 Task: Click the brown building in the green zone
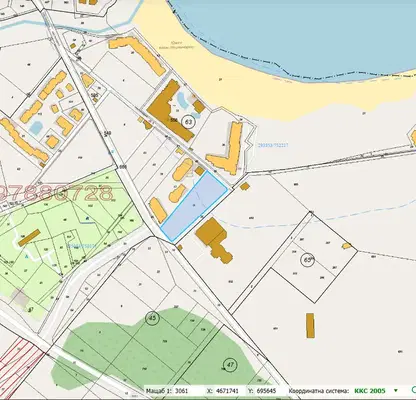(29, 238)
